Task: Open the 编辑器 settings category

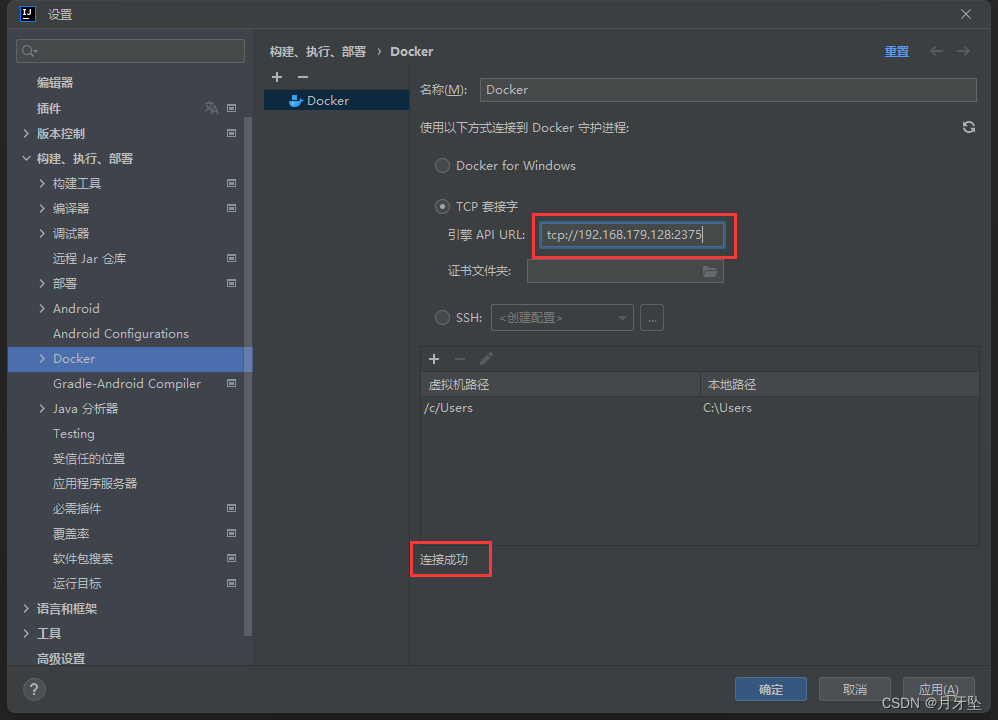Action: point(55,83)
